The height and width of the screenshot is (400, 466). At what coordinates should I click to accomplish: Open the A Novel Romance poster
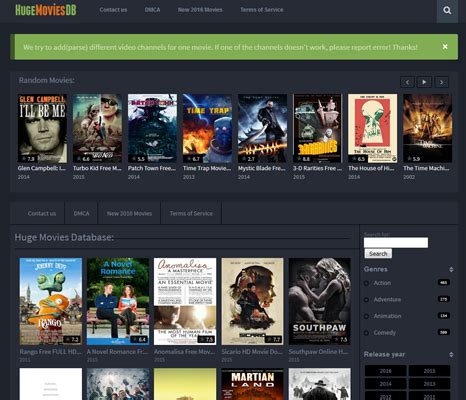118,301
